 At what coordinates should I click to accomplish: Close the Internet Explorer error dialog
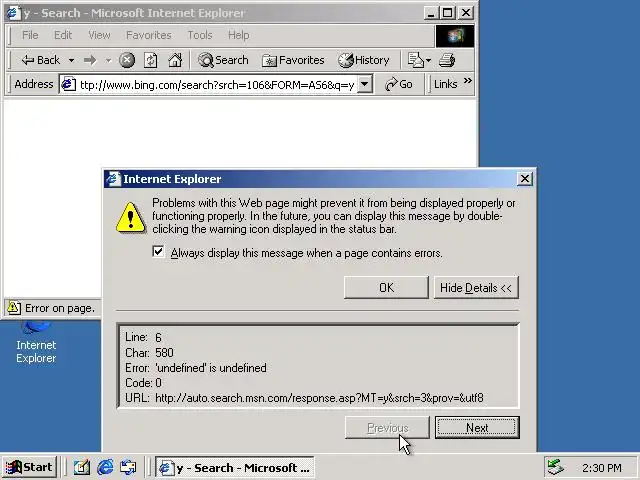524,179
